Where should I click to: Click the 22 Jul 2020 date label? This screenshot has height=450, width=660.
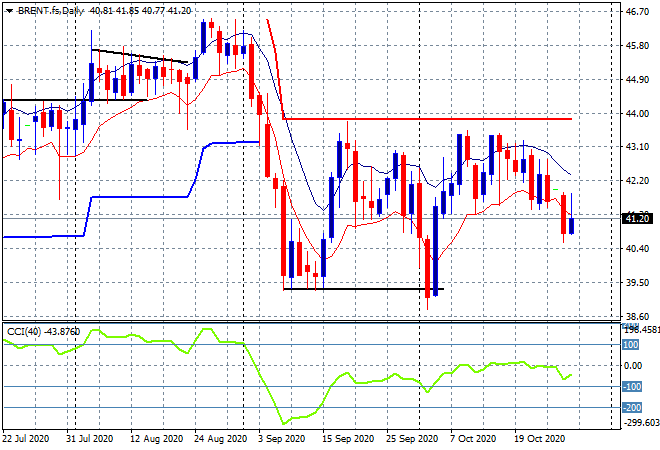click(26, 439)
